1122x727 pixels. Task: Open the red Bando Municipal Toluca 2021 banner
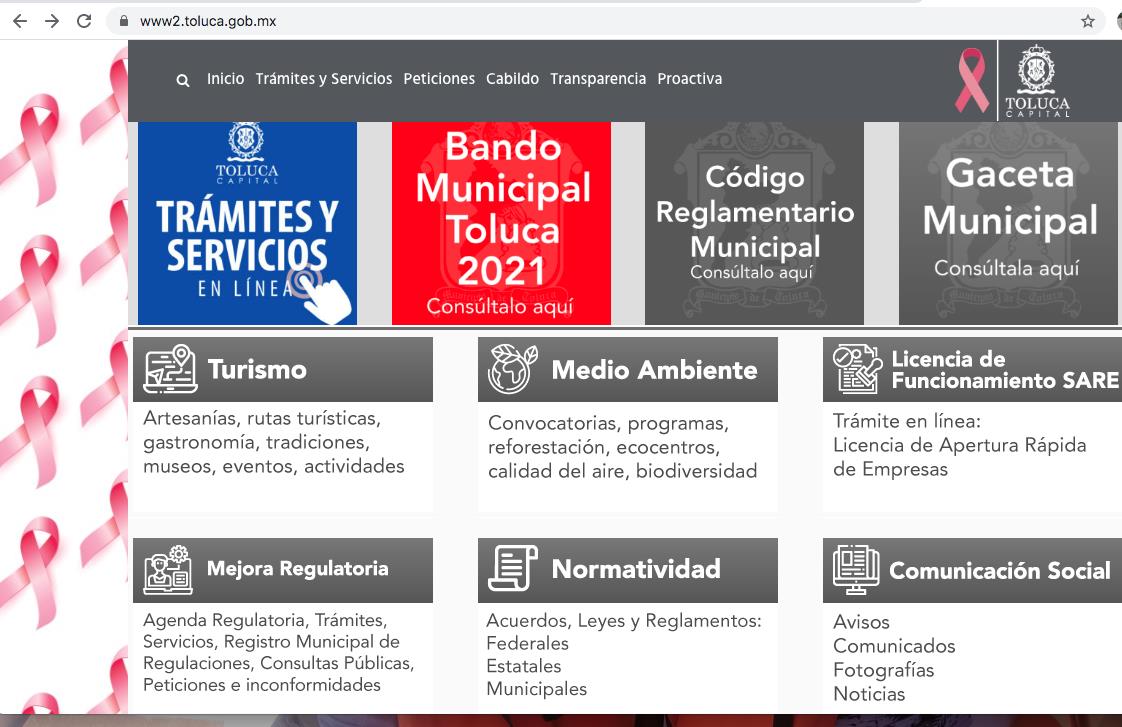[502, 223]
